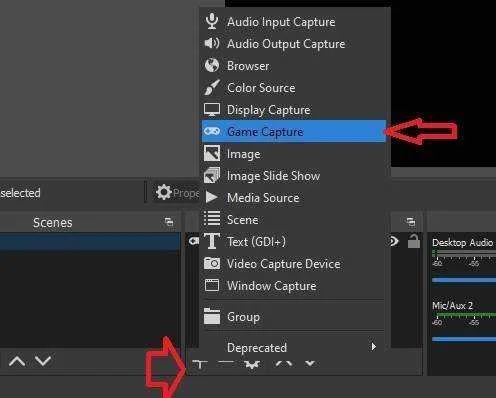Click the T icon beside Text (GDI+)

click(x=212, y=241)
